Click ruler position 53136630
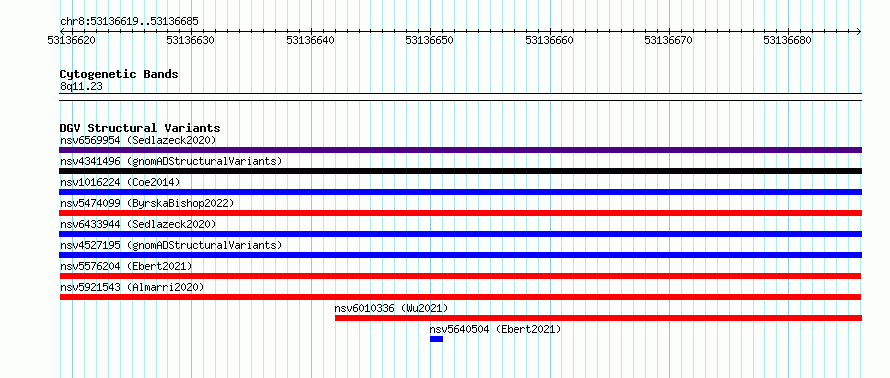This screenshot has width=890, height=378. 191,40
